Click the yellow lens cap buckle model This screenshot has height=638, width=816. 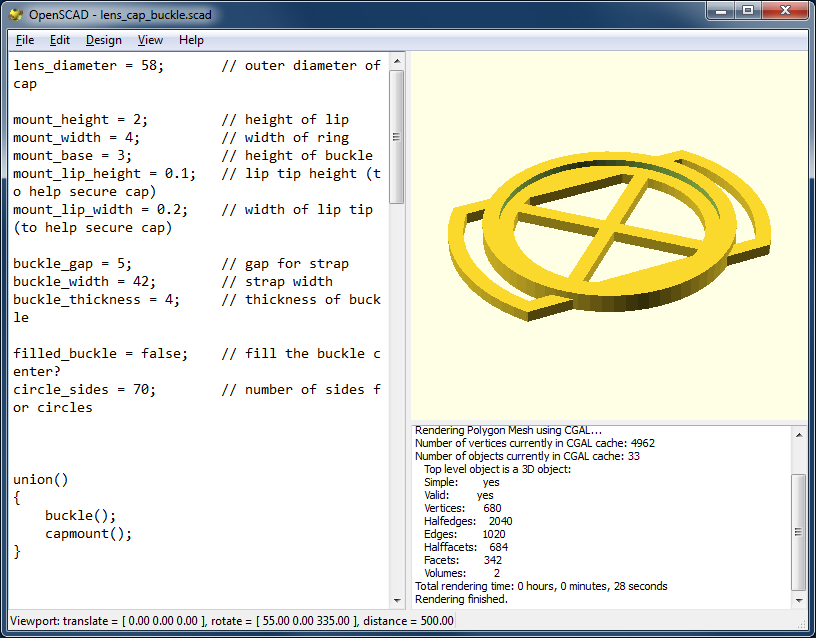coord(609,234)
